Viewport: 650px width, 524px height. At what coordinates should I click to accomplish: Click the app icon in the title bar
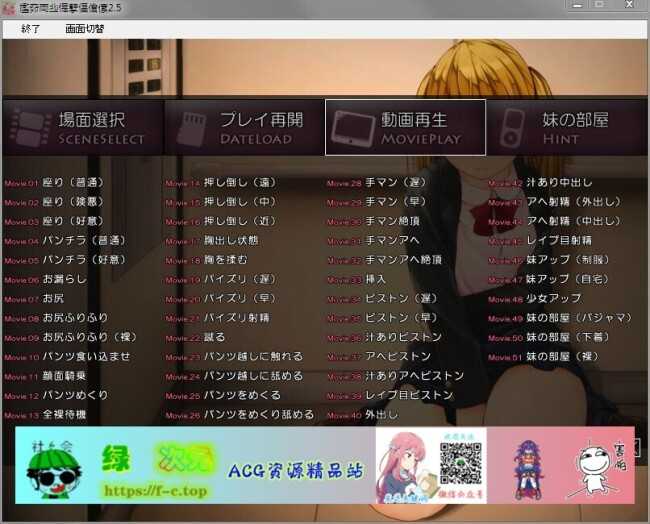click(8, 8)
